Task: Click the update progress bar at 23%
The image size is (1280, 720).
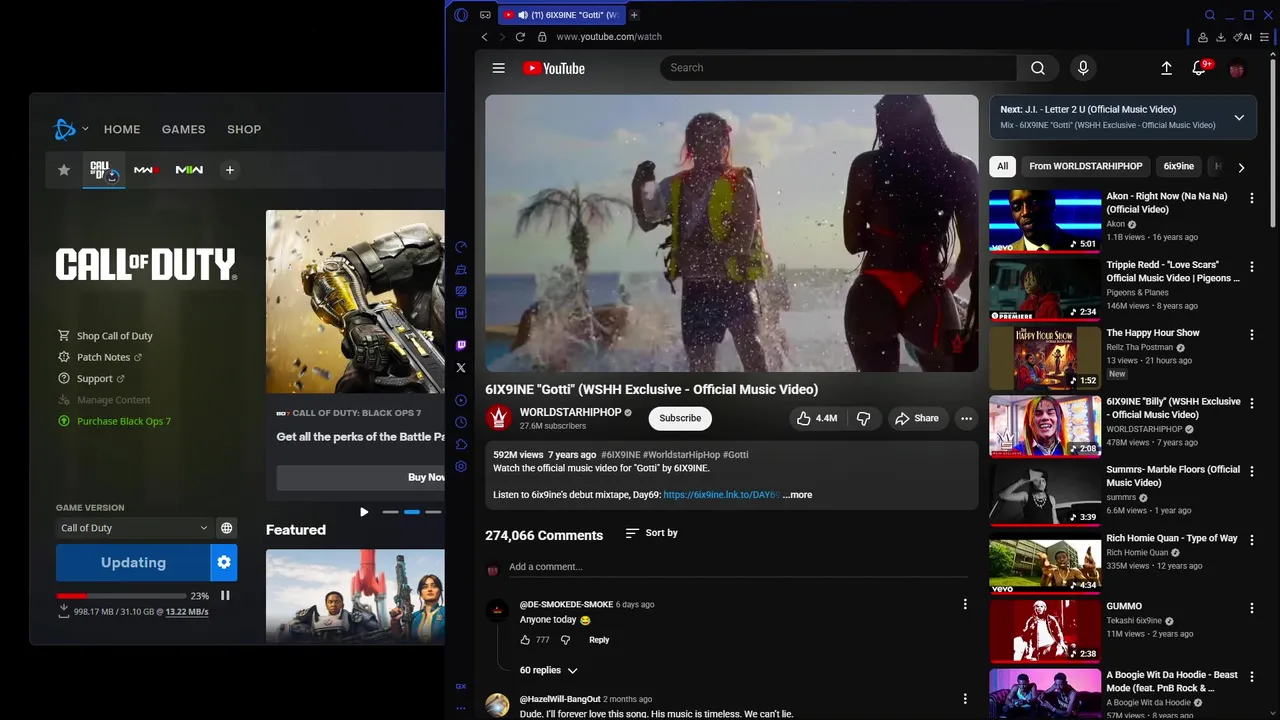Action: point(120,596)
